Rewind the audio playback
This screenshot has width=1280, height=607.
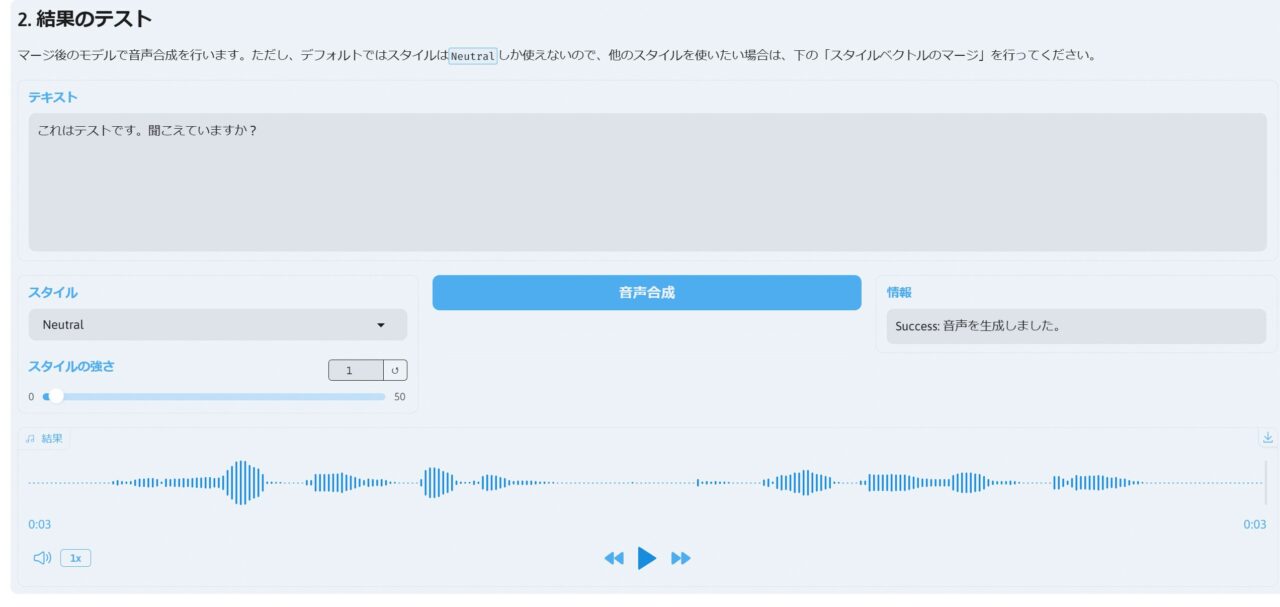[614, 558]
